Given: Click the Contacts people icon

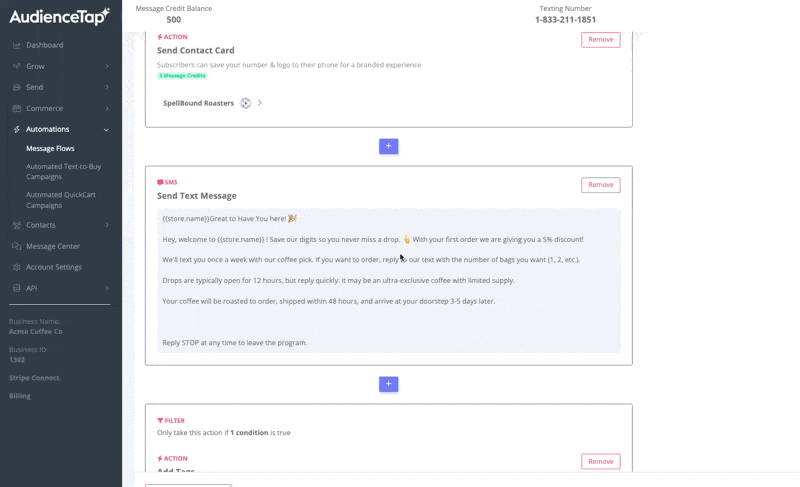Looking at the screenshot, I should point(17,225).
